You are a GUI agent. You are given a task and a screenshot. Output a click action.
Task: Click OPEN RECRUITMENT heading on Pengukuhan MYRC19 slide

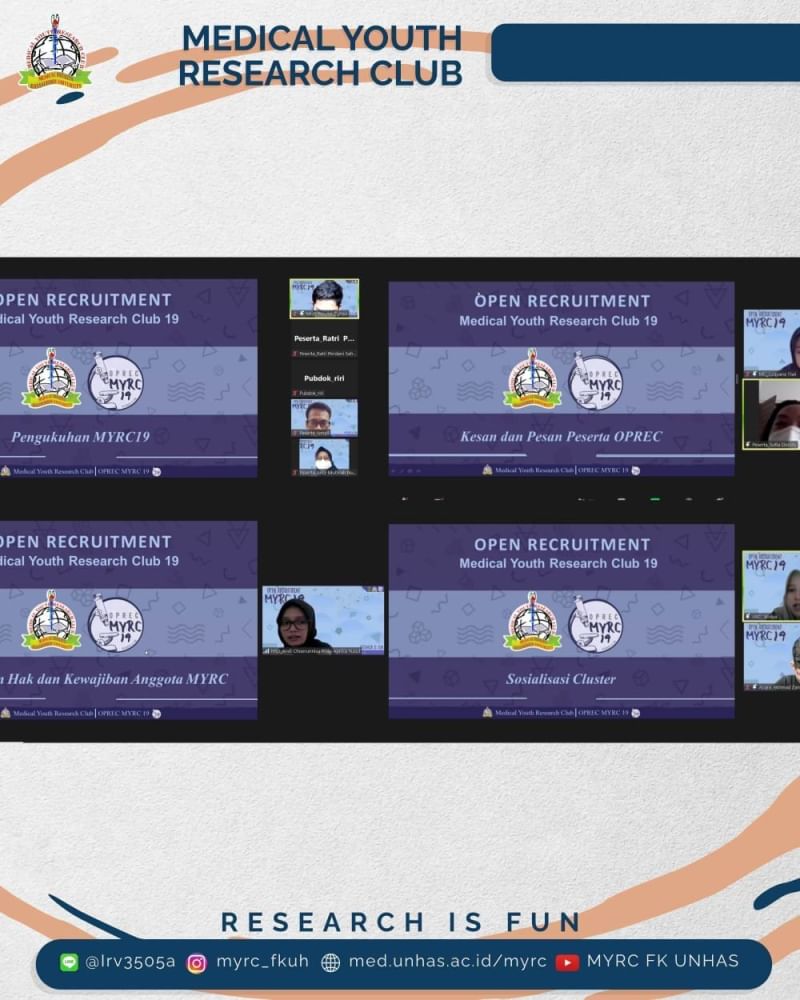[86, 300]
